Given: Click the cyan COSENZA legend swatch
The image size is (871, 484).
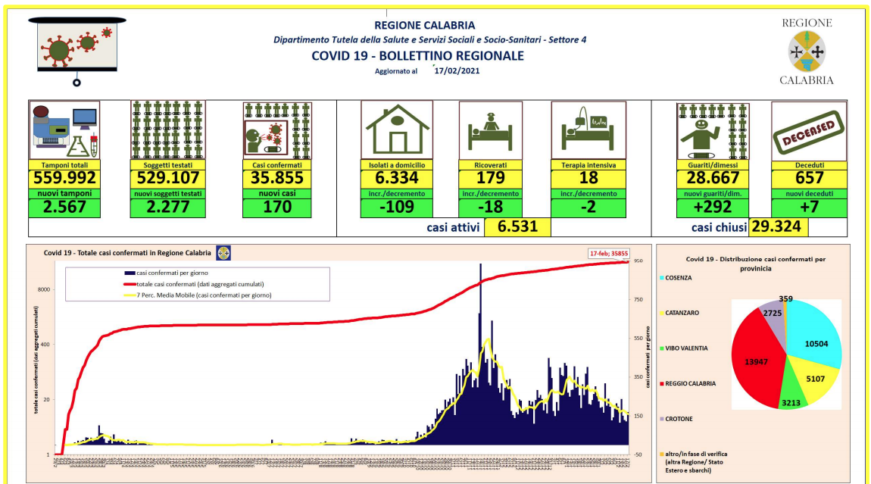Looking at the screenshot, I should pos(663,277).
